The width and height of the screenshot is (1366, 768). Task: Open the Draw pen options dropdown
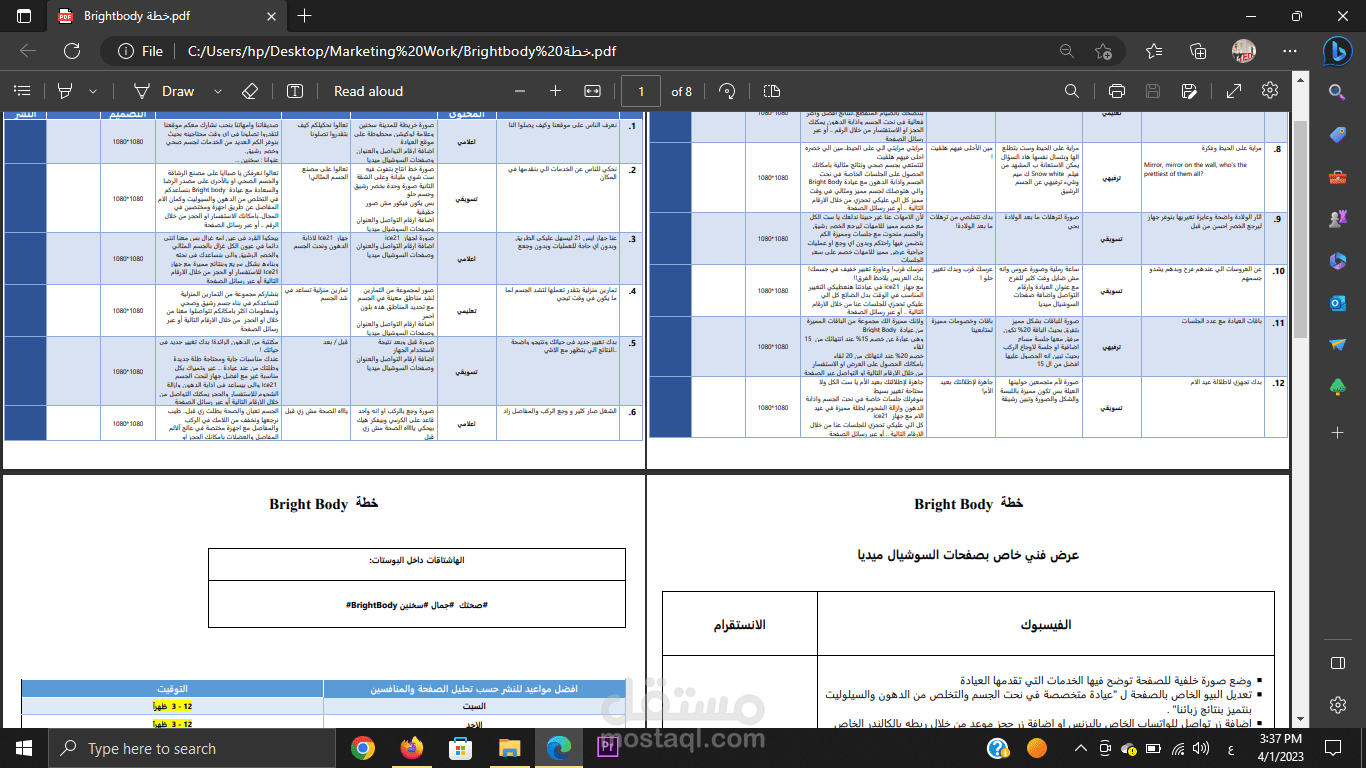[x=216, y=91]
